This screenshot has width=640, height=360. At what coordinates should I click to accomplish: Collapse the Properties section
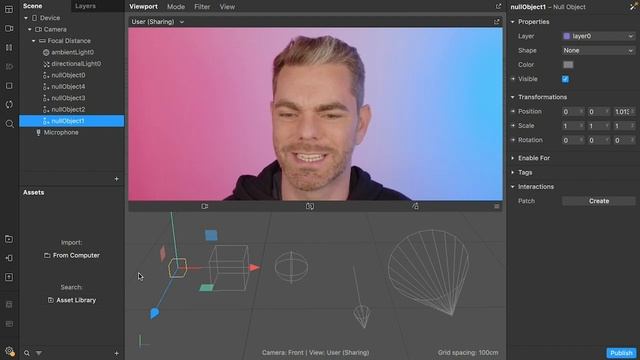pyautogui.click(x=513, y=22)
